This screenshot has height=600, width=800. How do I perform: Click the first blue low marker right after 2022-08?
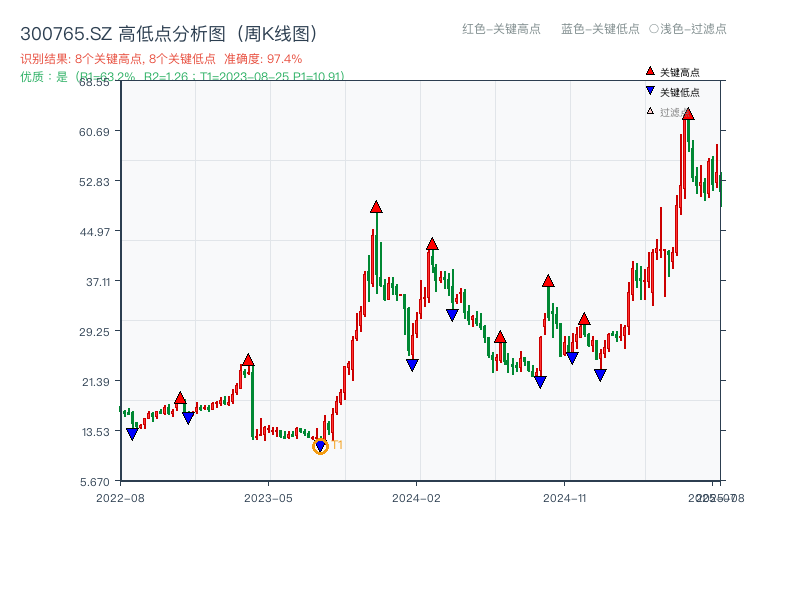tap(132, 434)
